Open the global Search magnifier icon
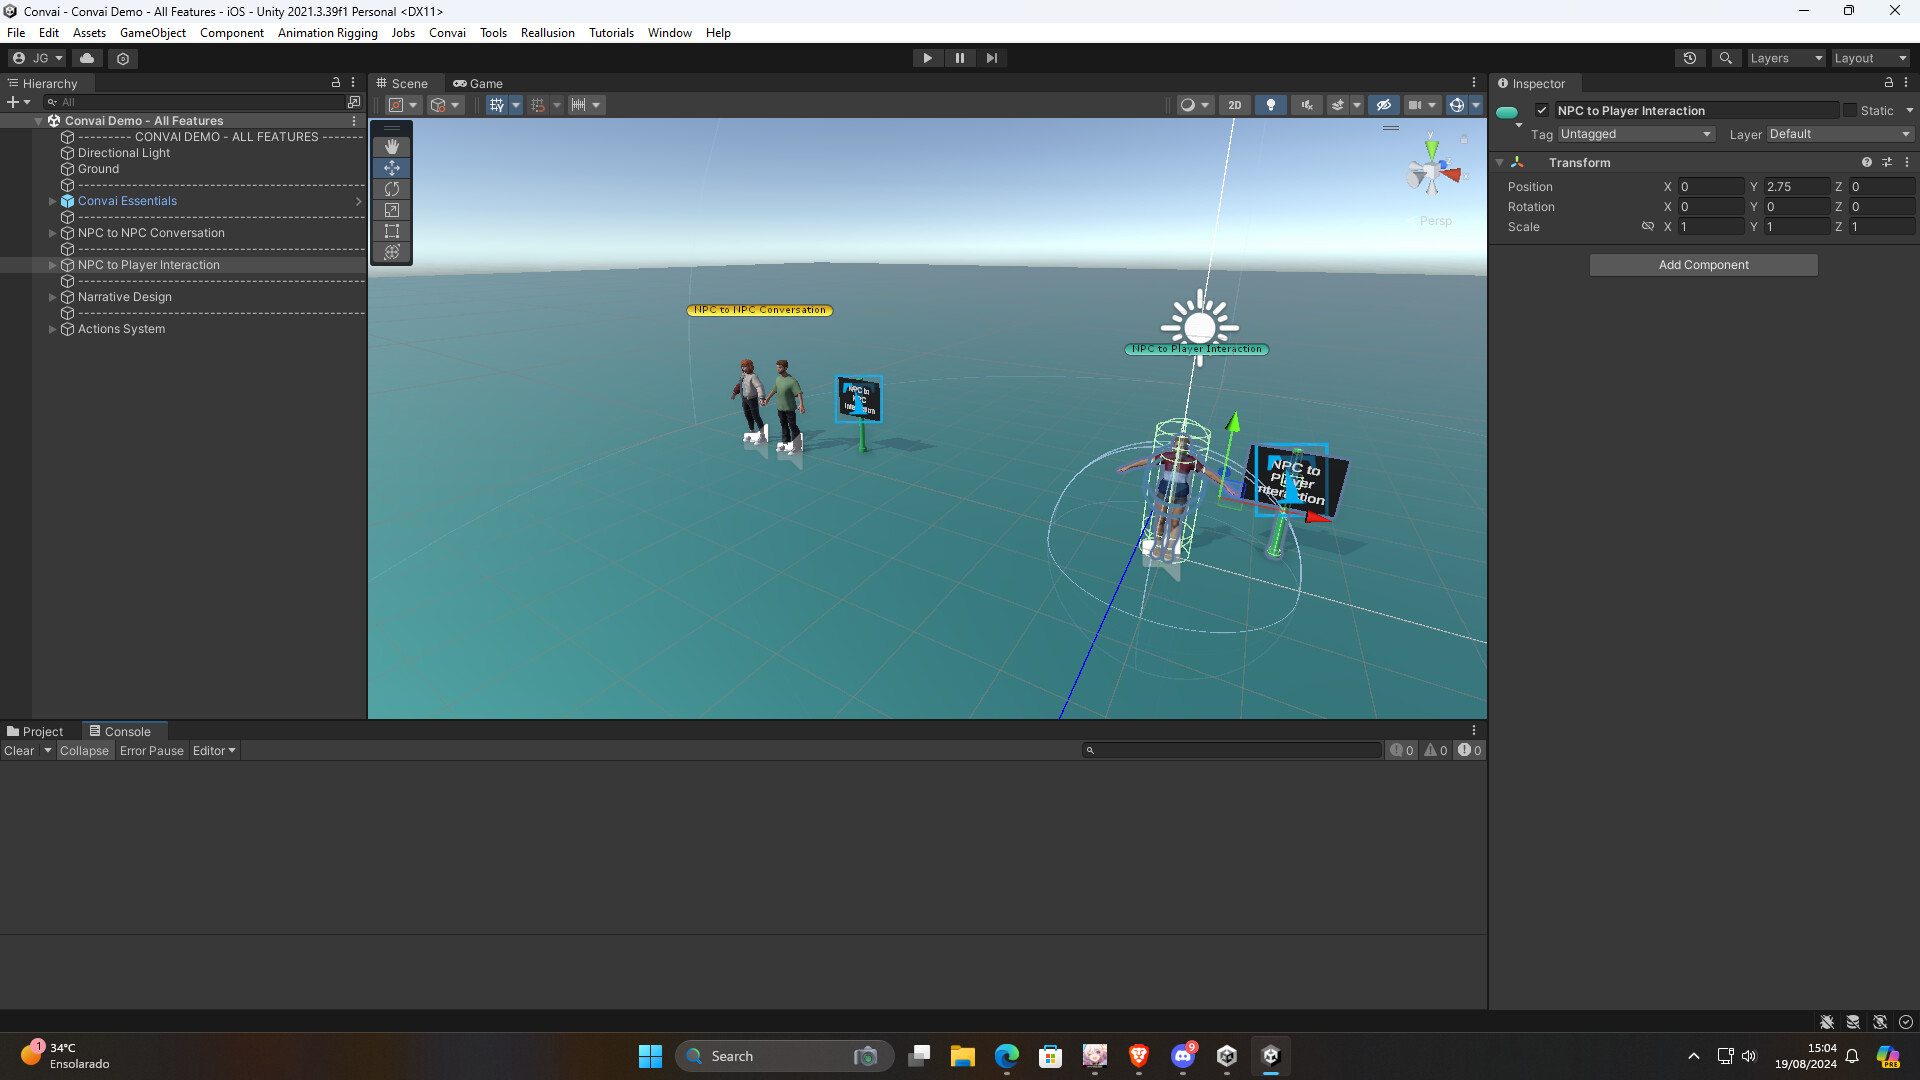 point(1725,58)
